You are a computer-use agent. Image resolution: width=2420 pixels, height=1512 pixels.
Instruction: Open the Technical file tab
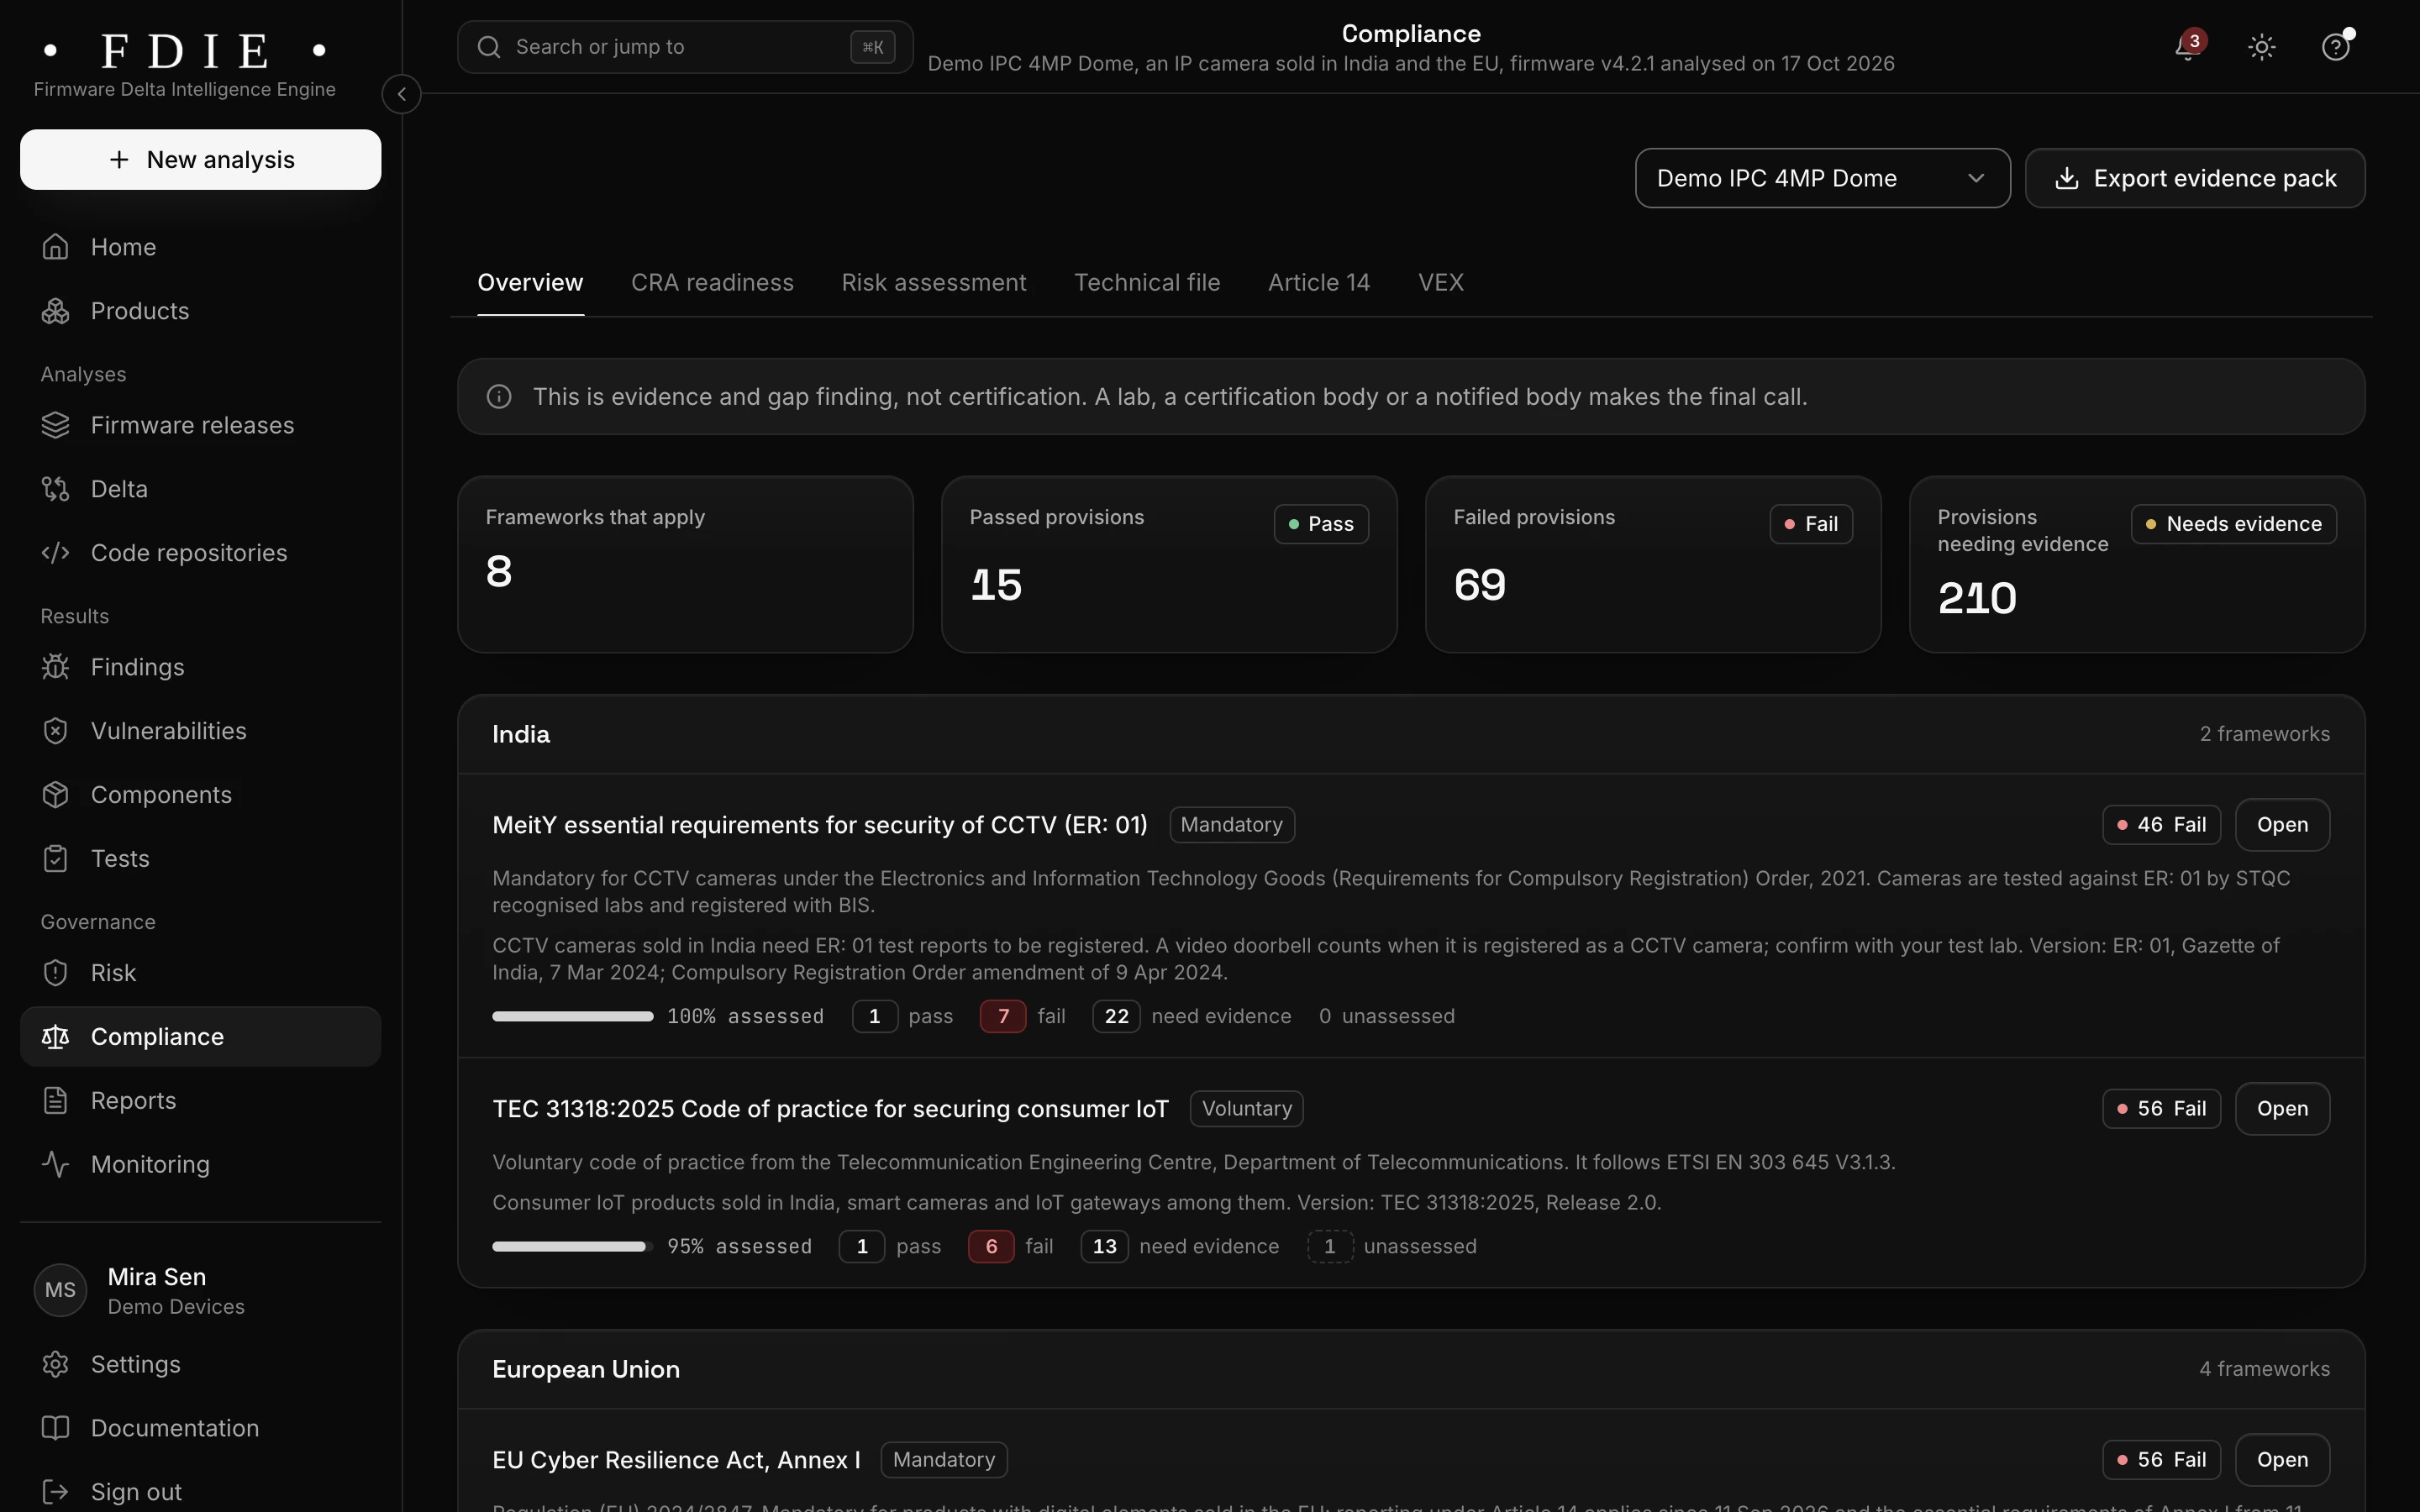tap(1147, 283)
